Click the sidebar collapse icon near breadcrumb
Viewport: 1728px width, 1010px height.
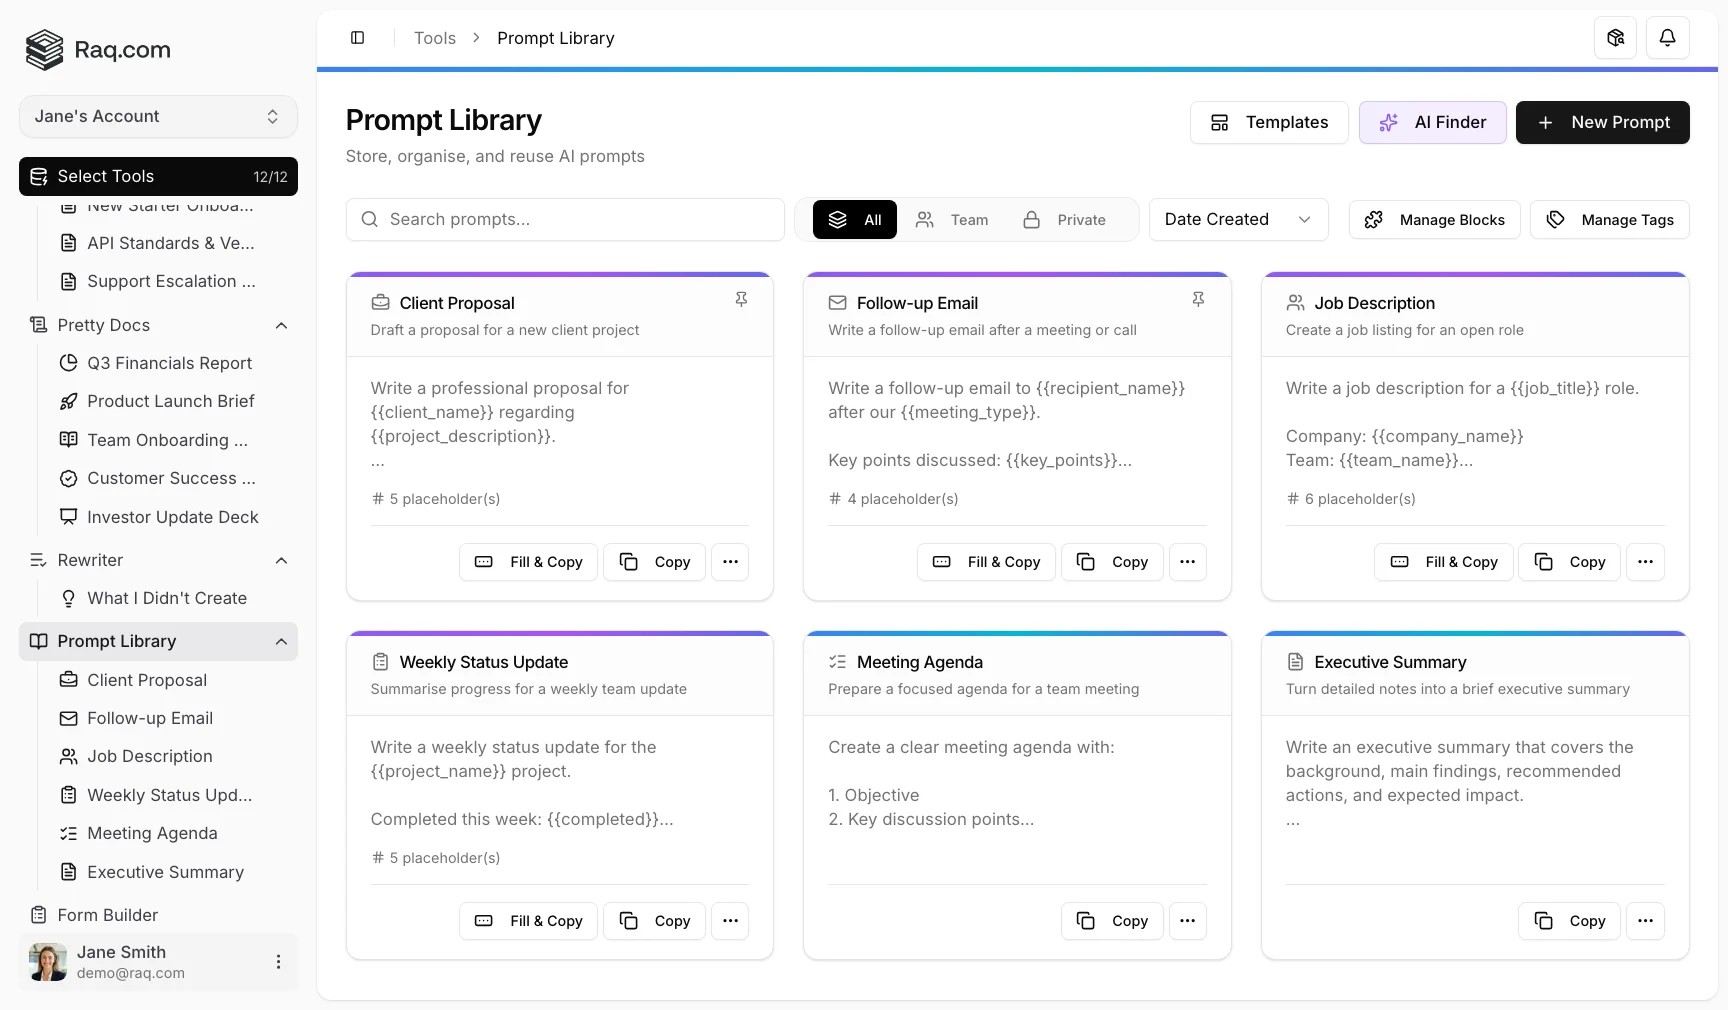pos(357,37)
